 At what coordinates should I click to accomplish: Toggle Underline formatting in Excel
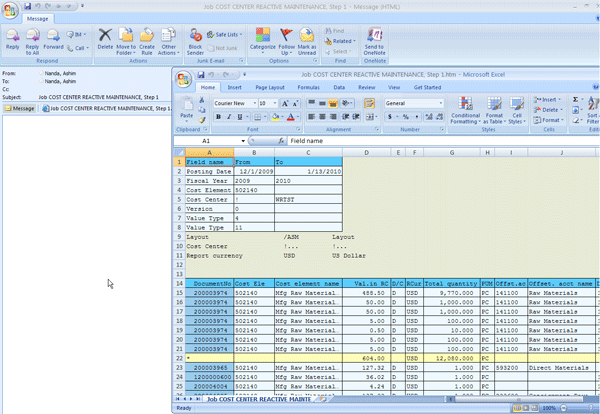[x=240, y=117]
